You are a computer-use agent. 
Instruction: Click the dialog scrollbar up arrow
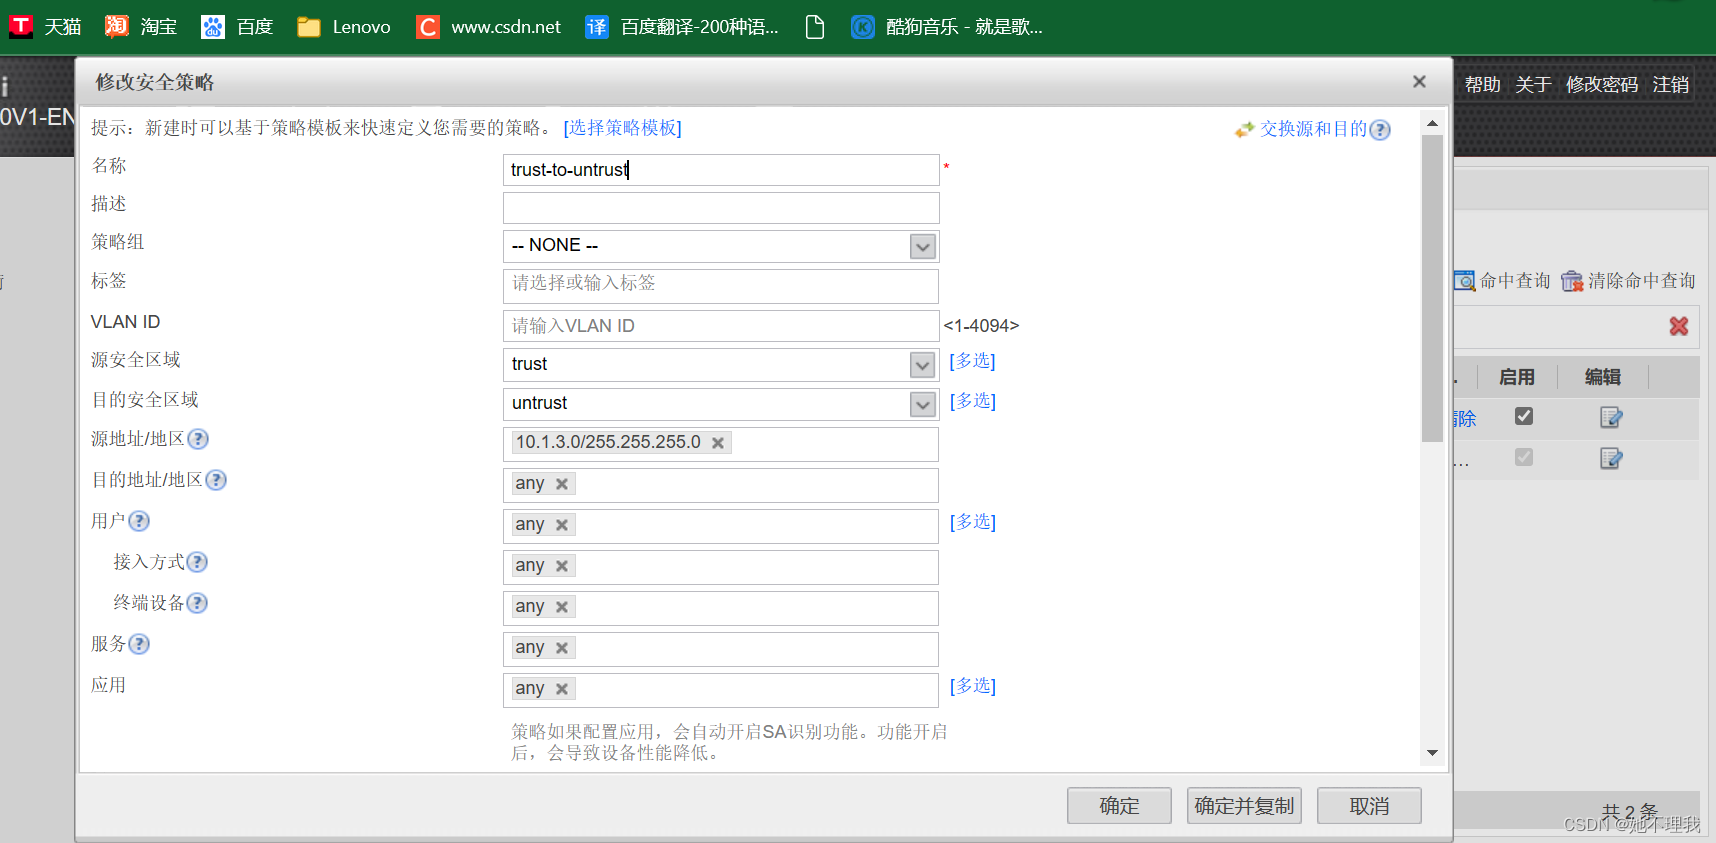click(1432, 123)
